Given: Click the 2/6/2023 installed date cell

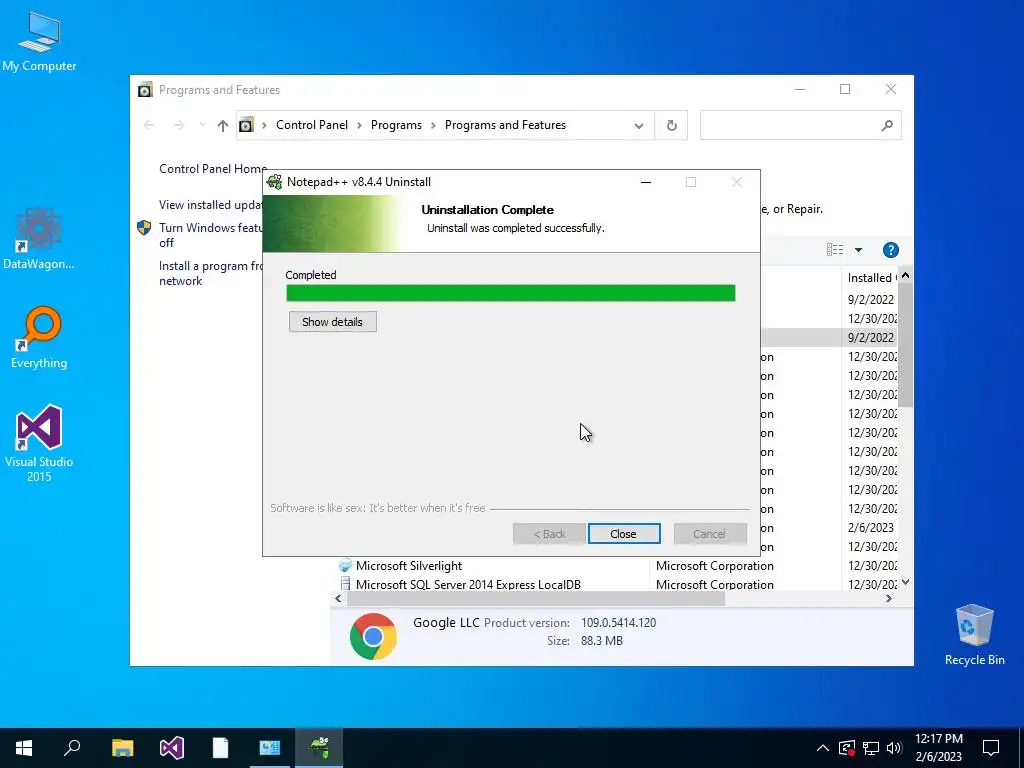Looking at the screenshot, I should (x=871, y=527).
